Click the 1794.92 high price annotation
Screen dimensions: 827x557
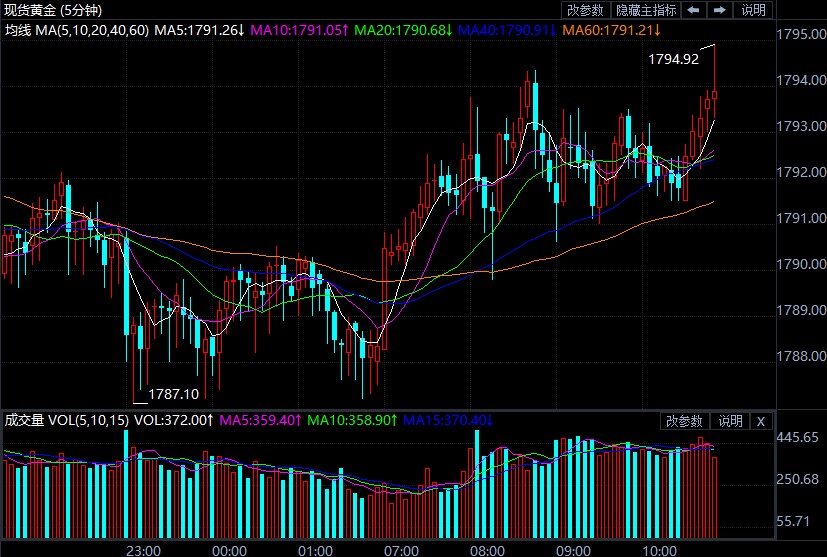tap(673, 59)
